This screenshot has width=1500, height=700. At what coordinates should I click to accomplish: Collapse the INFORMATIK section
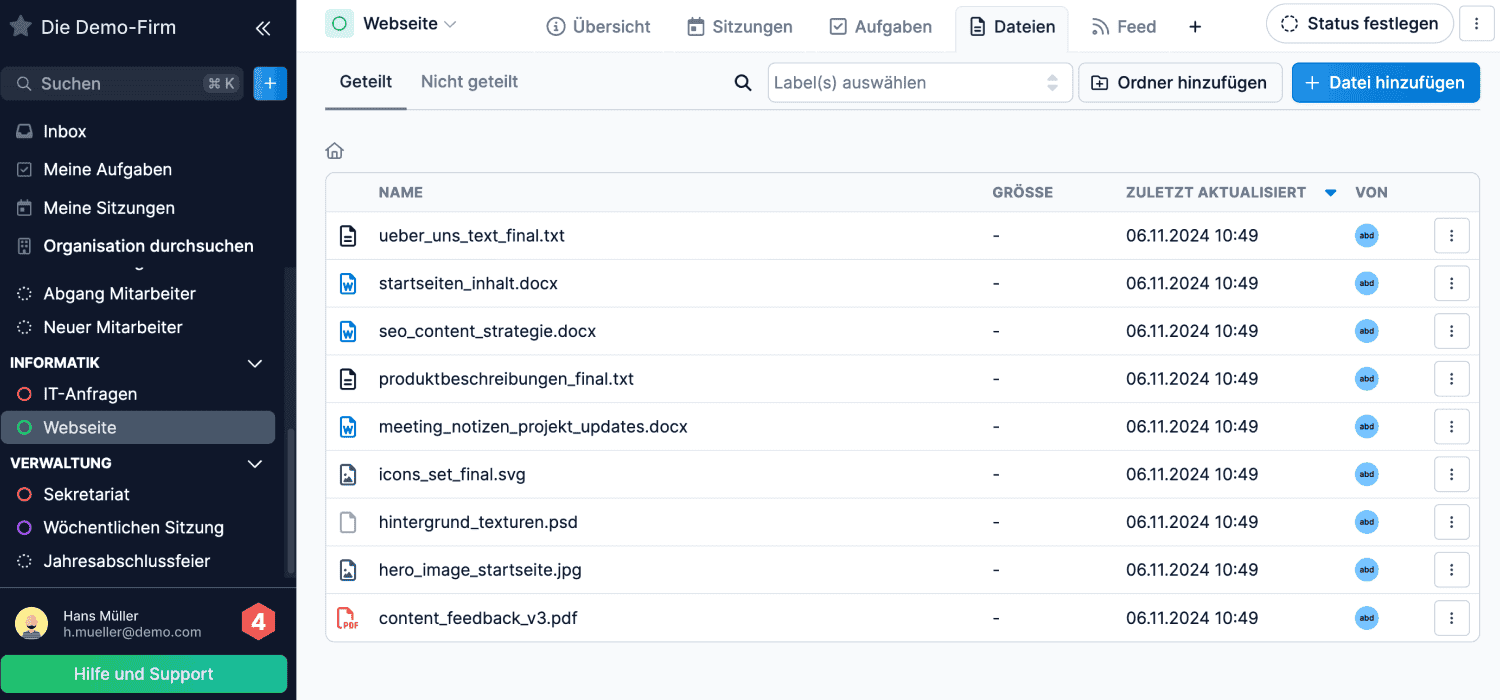pyautogui.click(x=255, y=363)
